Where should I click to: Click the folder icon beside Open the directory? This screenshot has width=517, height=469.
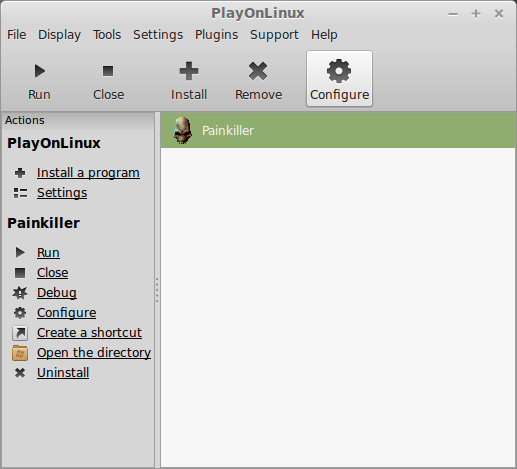click(x=20, y=353)
